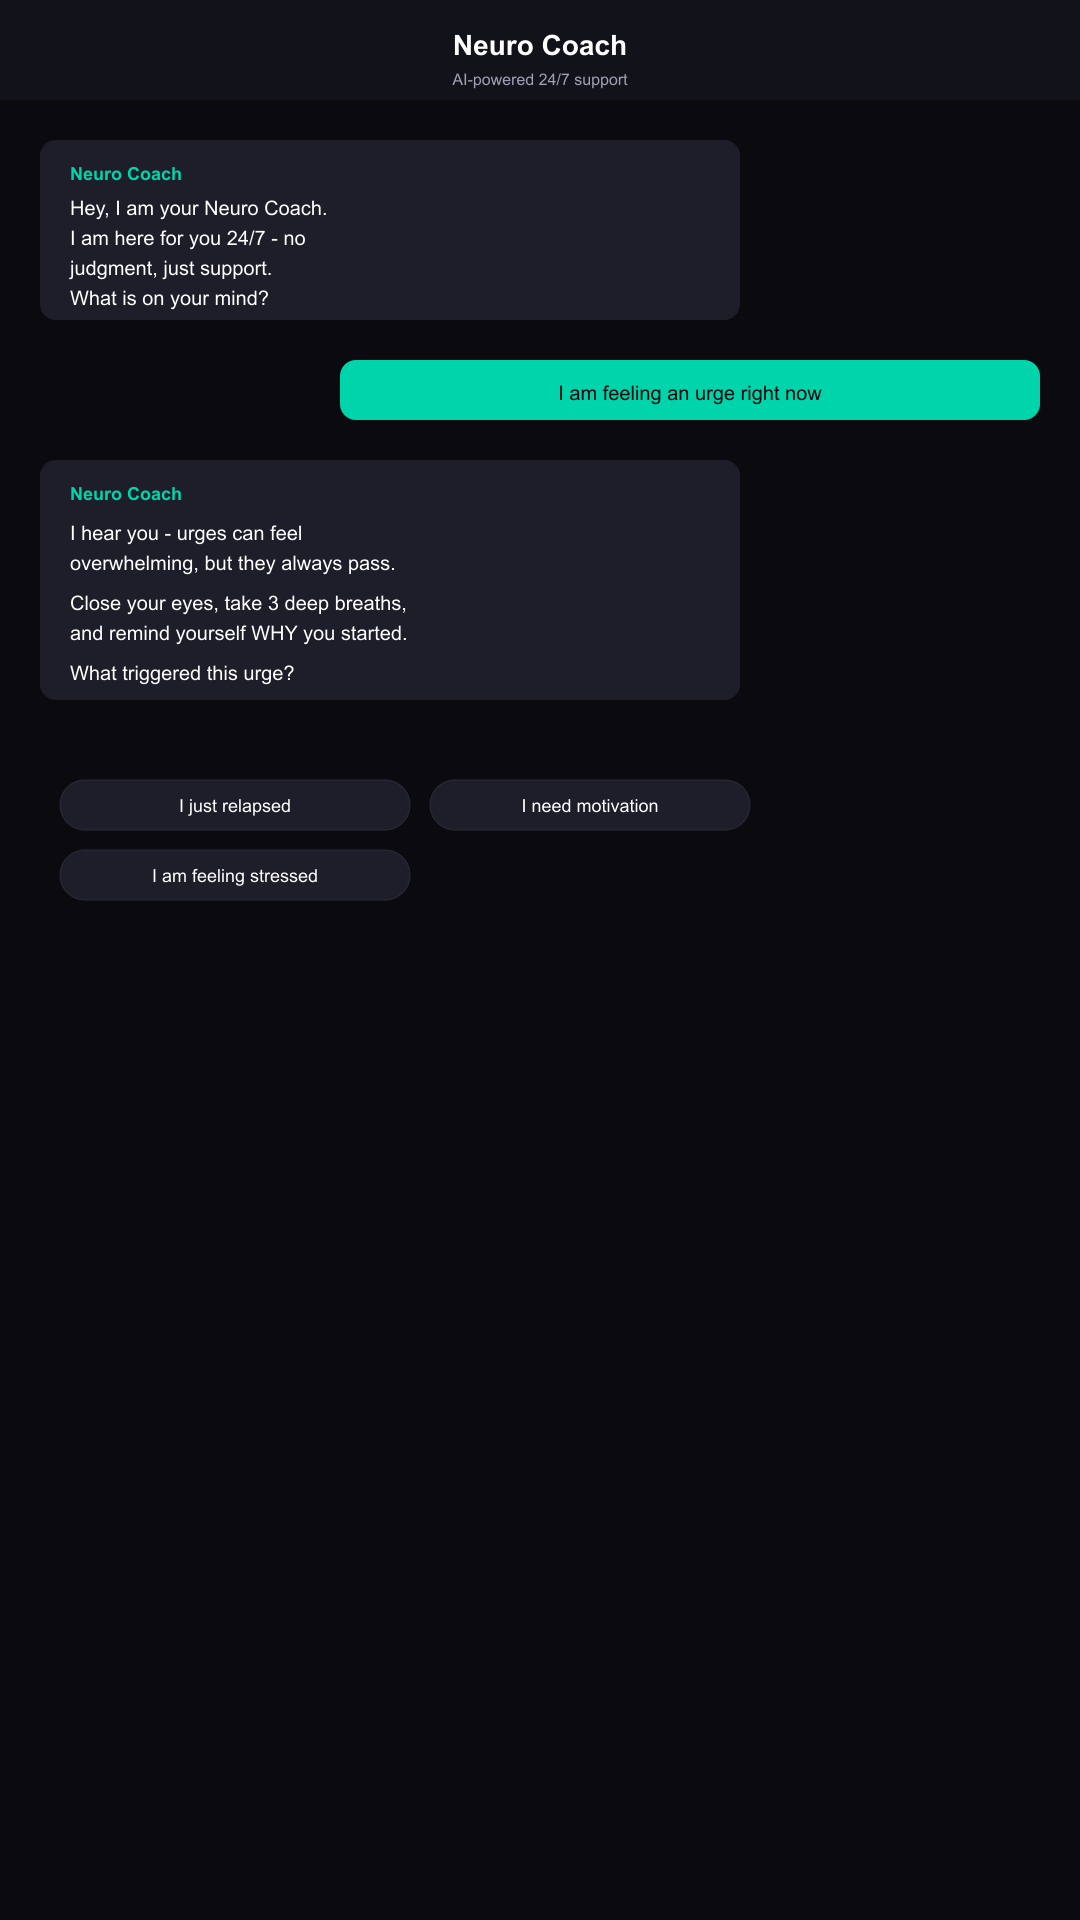Click the Neuro Coach label in second bubble
Viewport: 1080px width, 1920px height.
click(x=125, y=493)
